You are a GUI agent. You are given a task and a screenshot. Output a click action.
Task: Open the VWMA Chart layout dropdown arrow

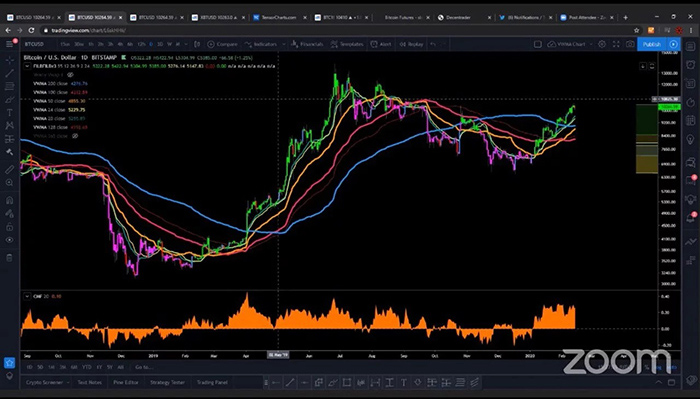coord(591,44)
